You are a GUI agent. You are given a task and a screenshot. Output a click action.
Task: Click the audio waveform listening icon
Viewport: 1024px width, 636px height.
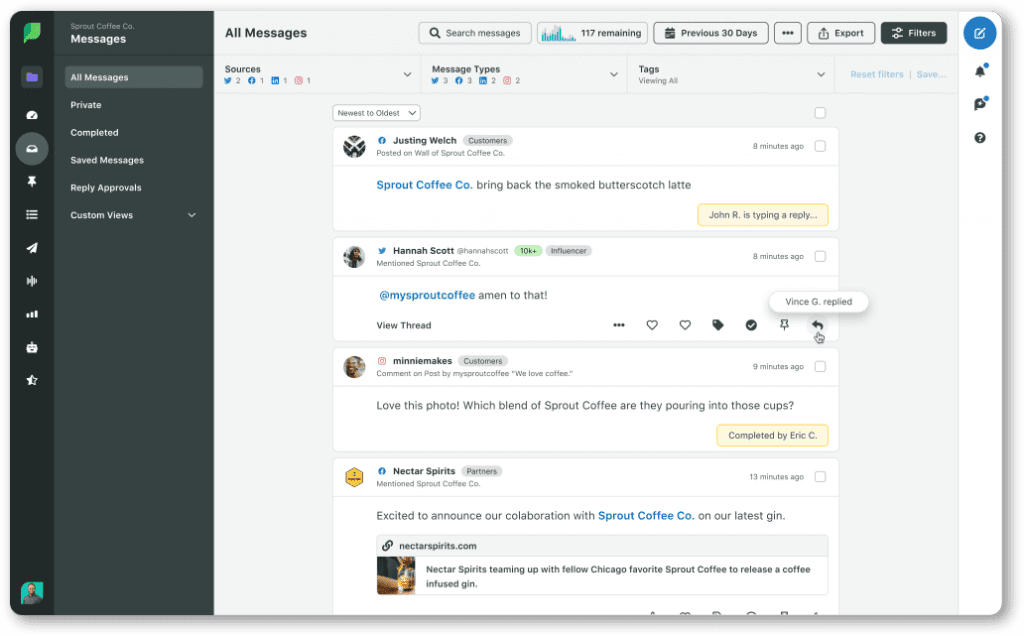31,280
